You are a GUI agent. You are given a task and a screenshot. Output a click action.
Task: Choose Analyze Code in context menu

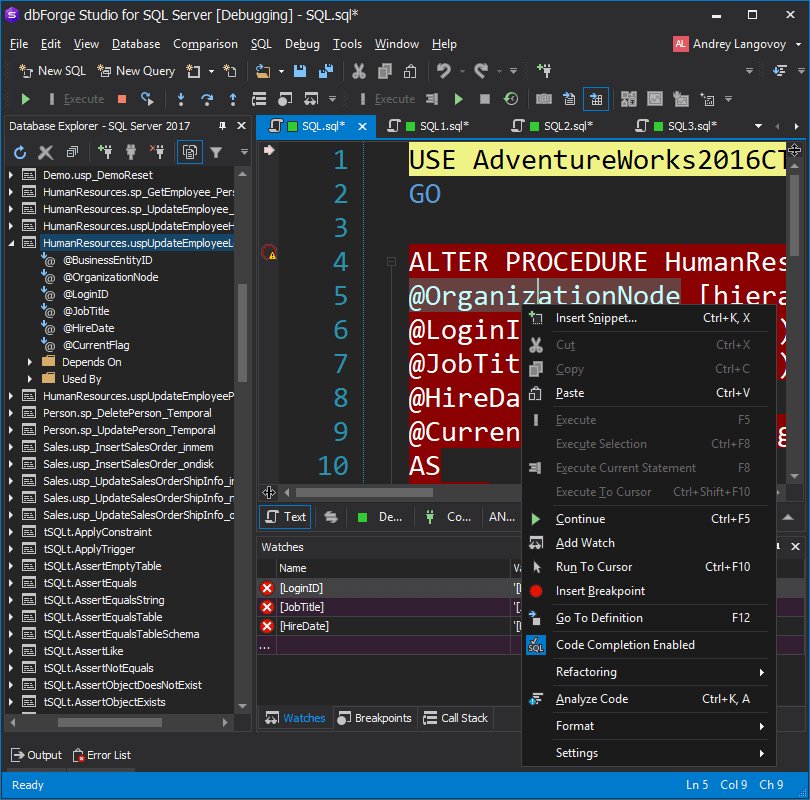[648, 699]
